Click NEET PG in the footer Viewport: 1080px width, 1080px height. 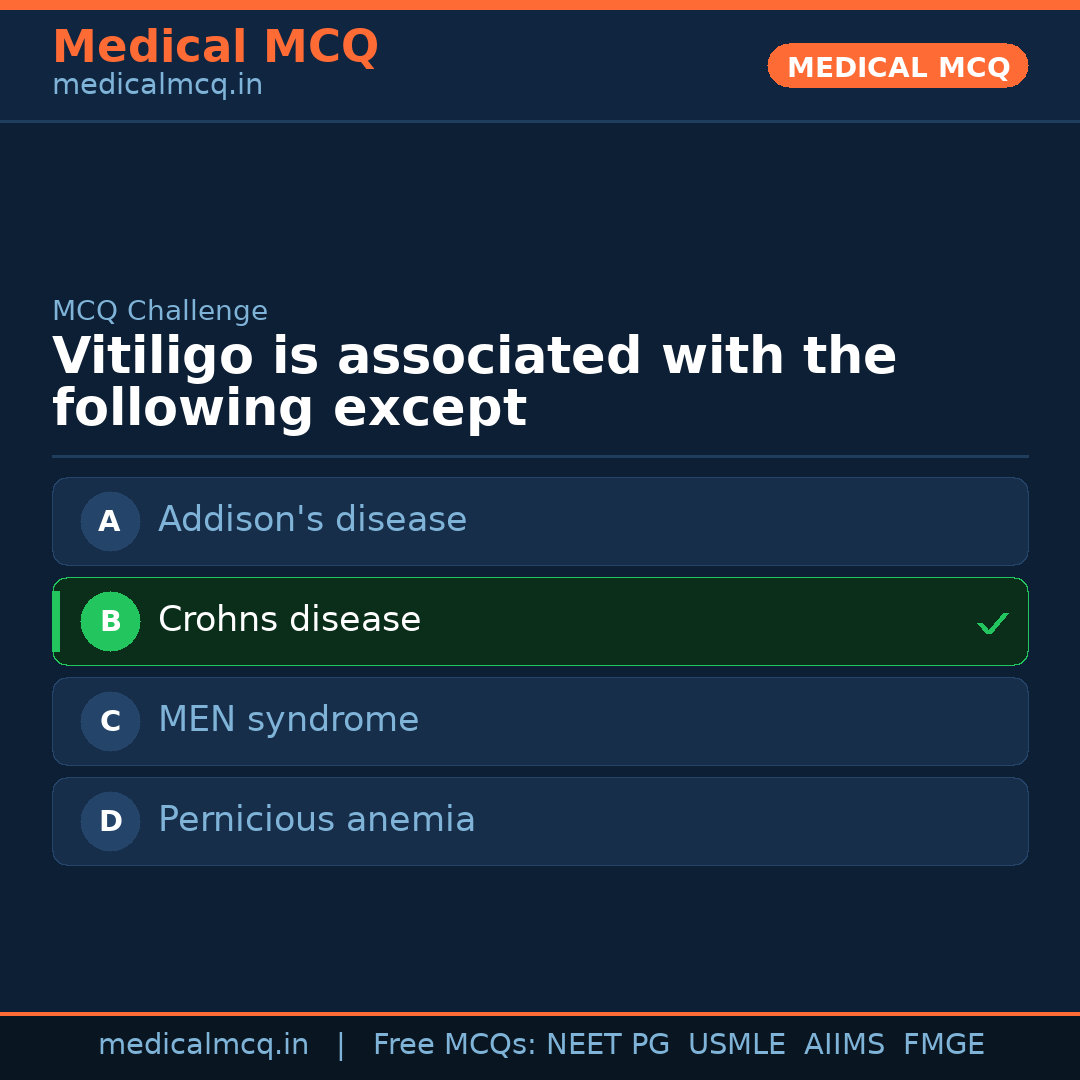point(608,1045)
